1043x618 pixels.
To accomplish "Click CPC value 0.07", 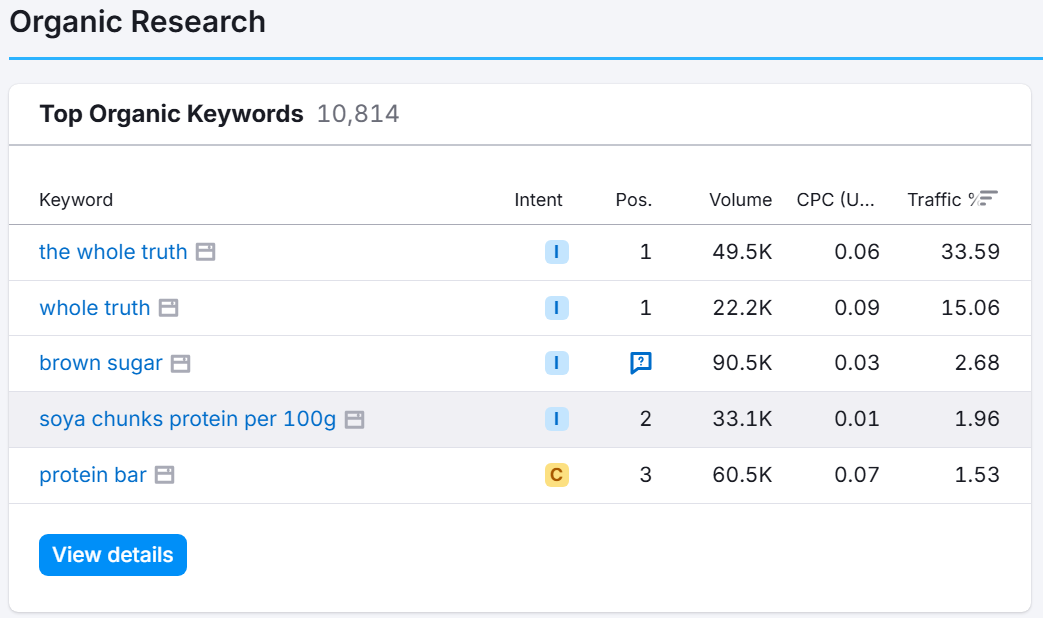I will tap(857, 475).
